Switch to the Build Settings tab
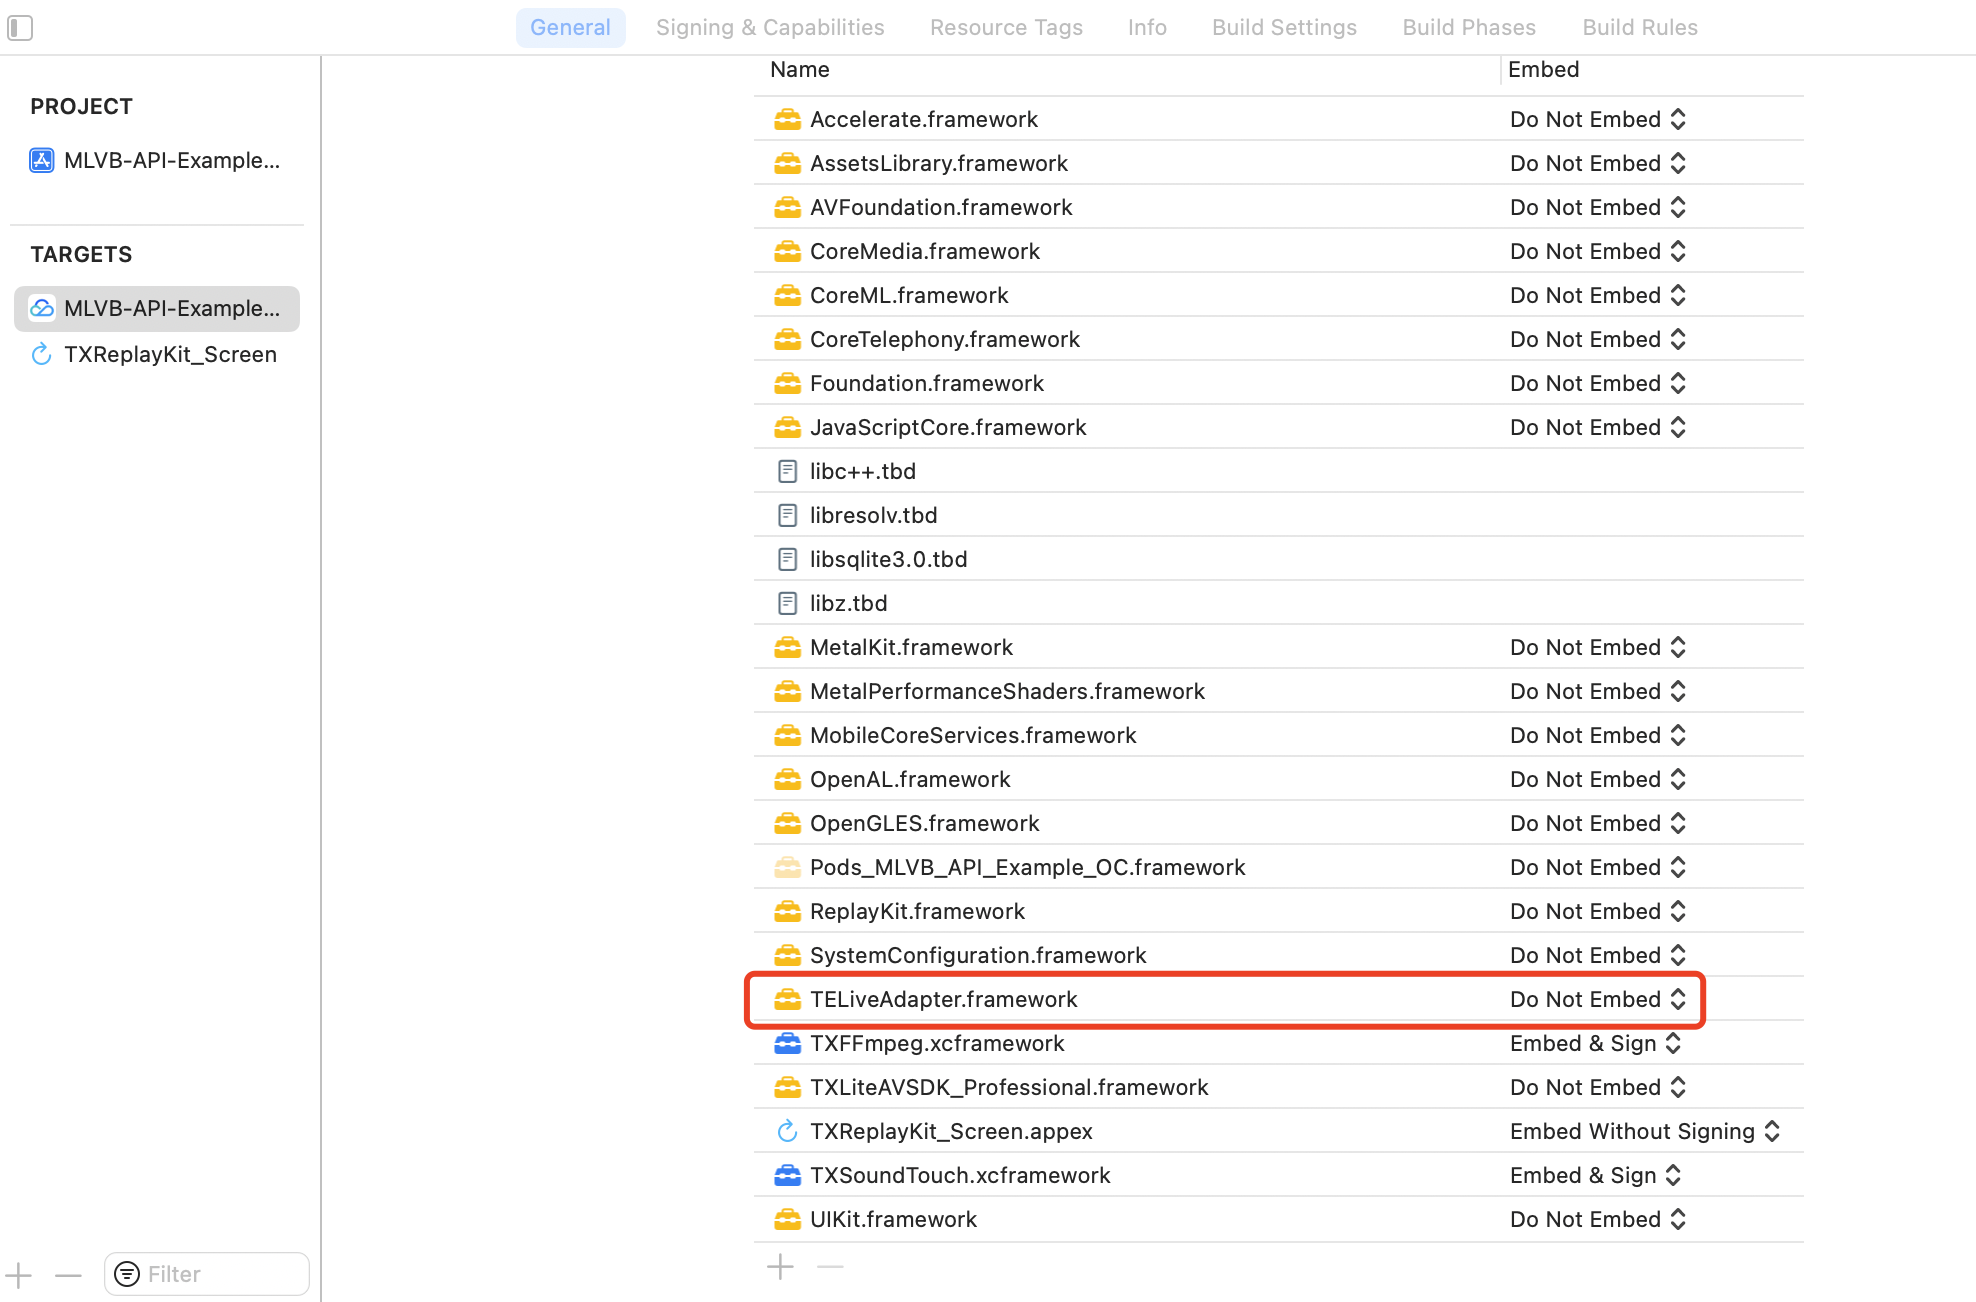Image resolution: width=1976 pixels, height=1302 pixels. (1284, 27)
